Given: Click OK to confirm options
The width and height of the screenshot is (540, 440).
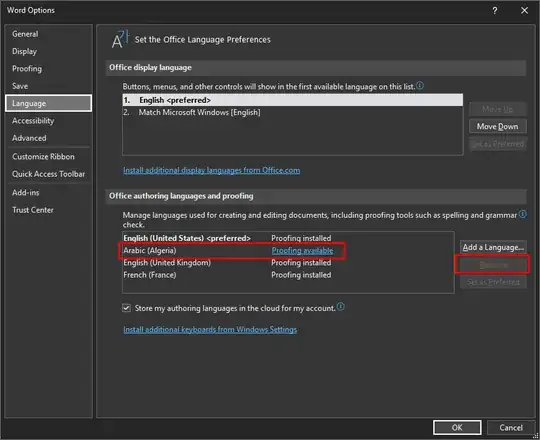Looking at the screenshot, I should (x=457, y=427).
